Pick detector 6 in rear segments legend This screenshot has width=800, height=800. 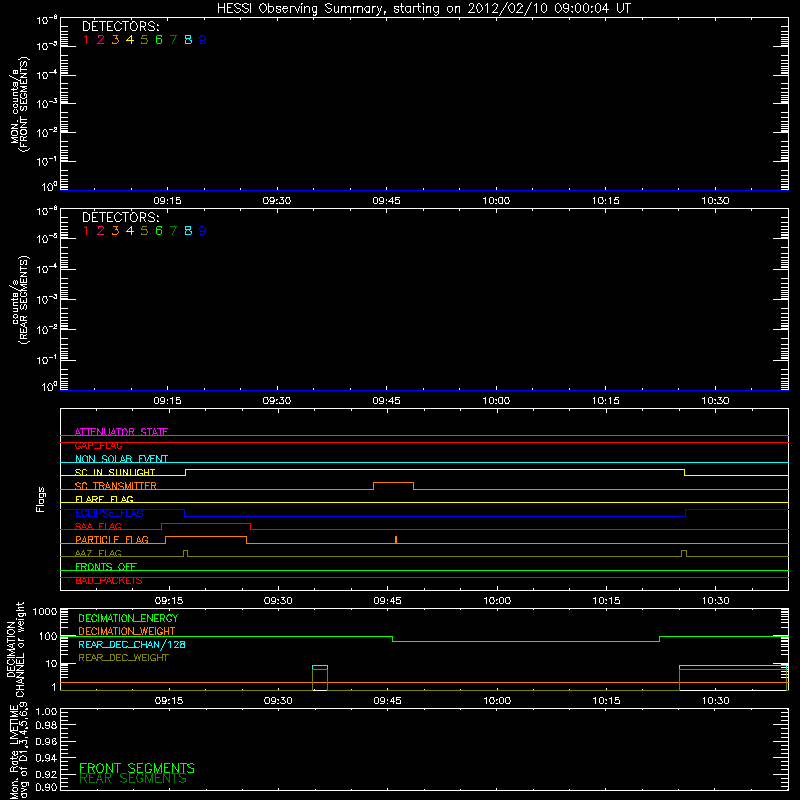click(159, 231)
